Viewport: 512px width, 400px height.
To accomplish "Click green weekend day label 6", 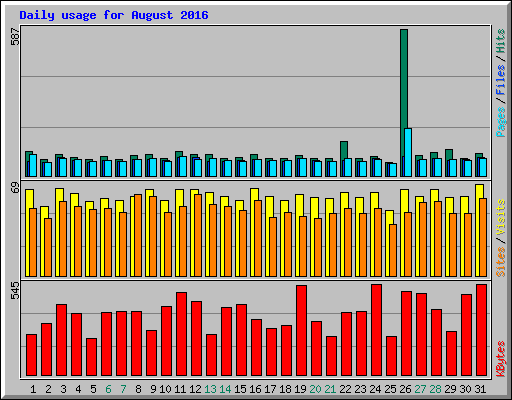I will (108, 389).
